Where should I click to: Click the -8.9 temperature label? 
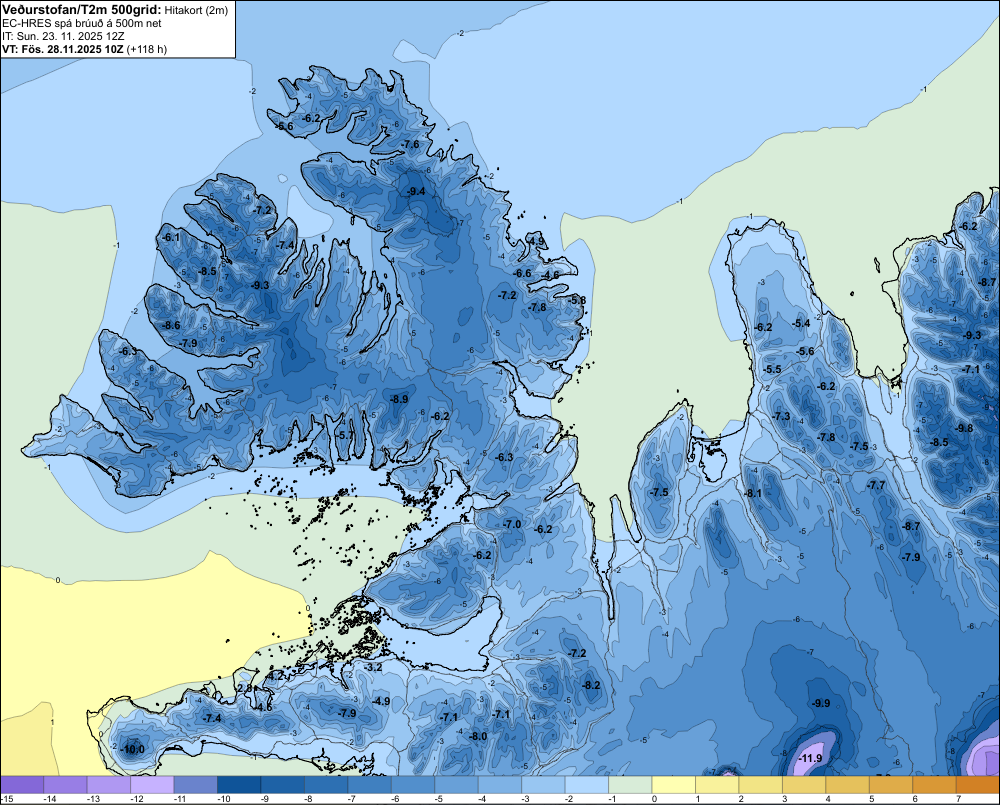[x=399, y=399]
